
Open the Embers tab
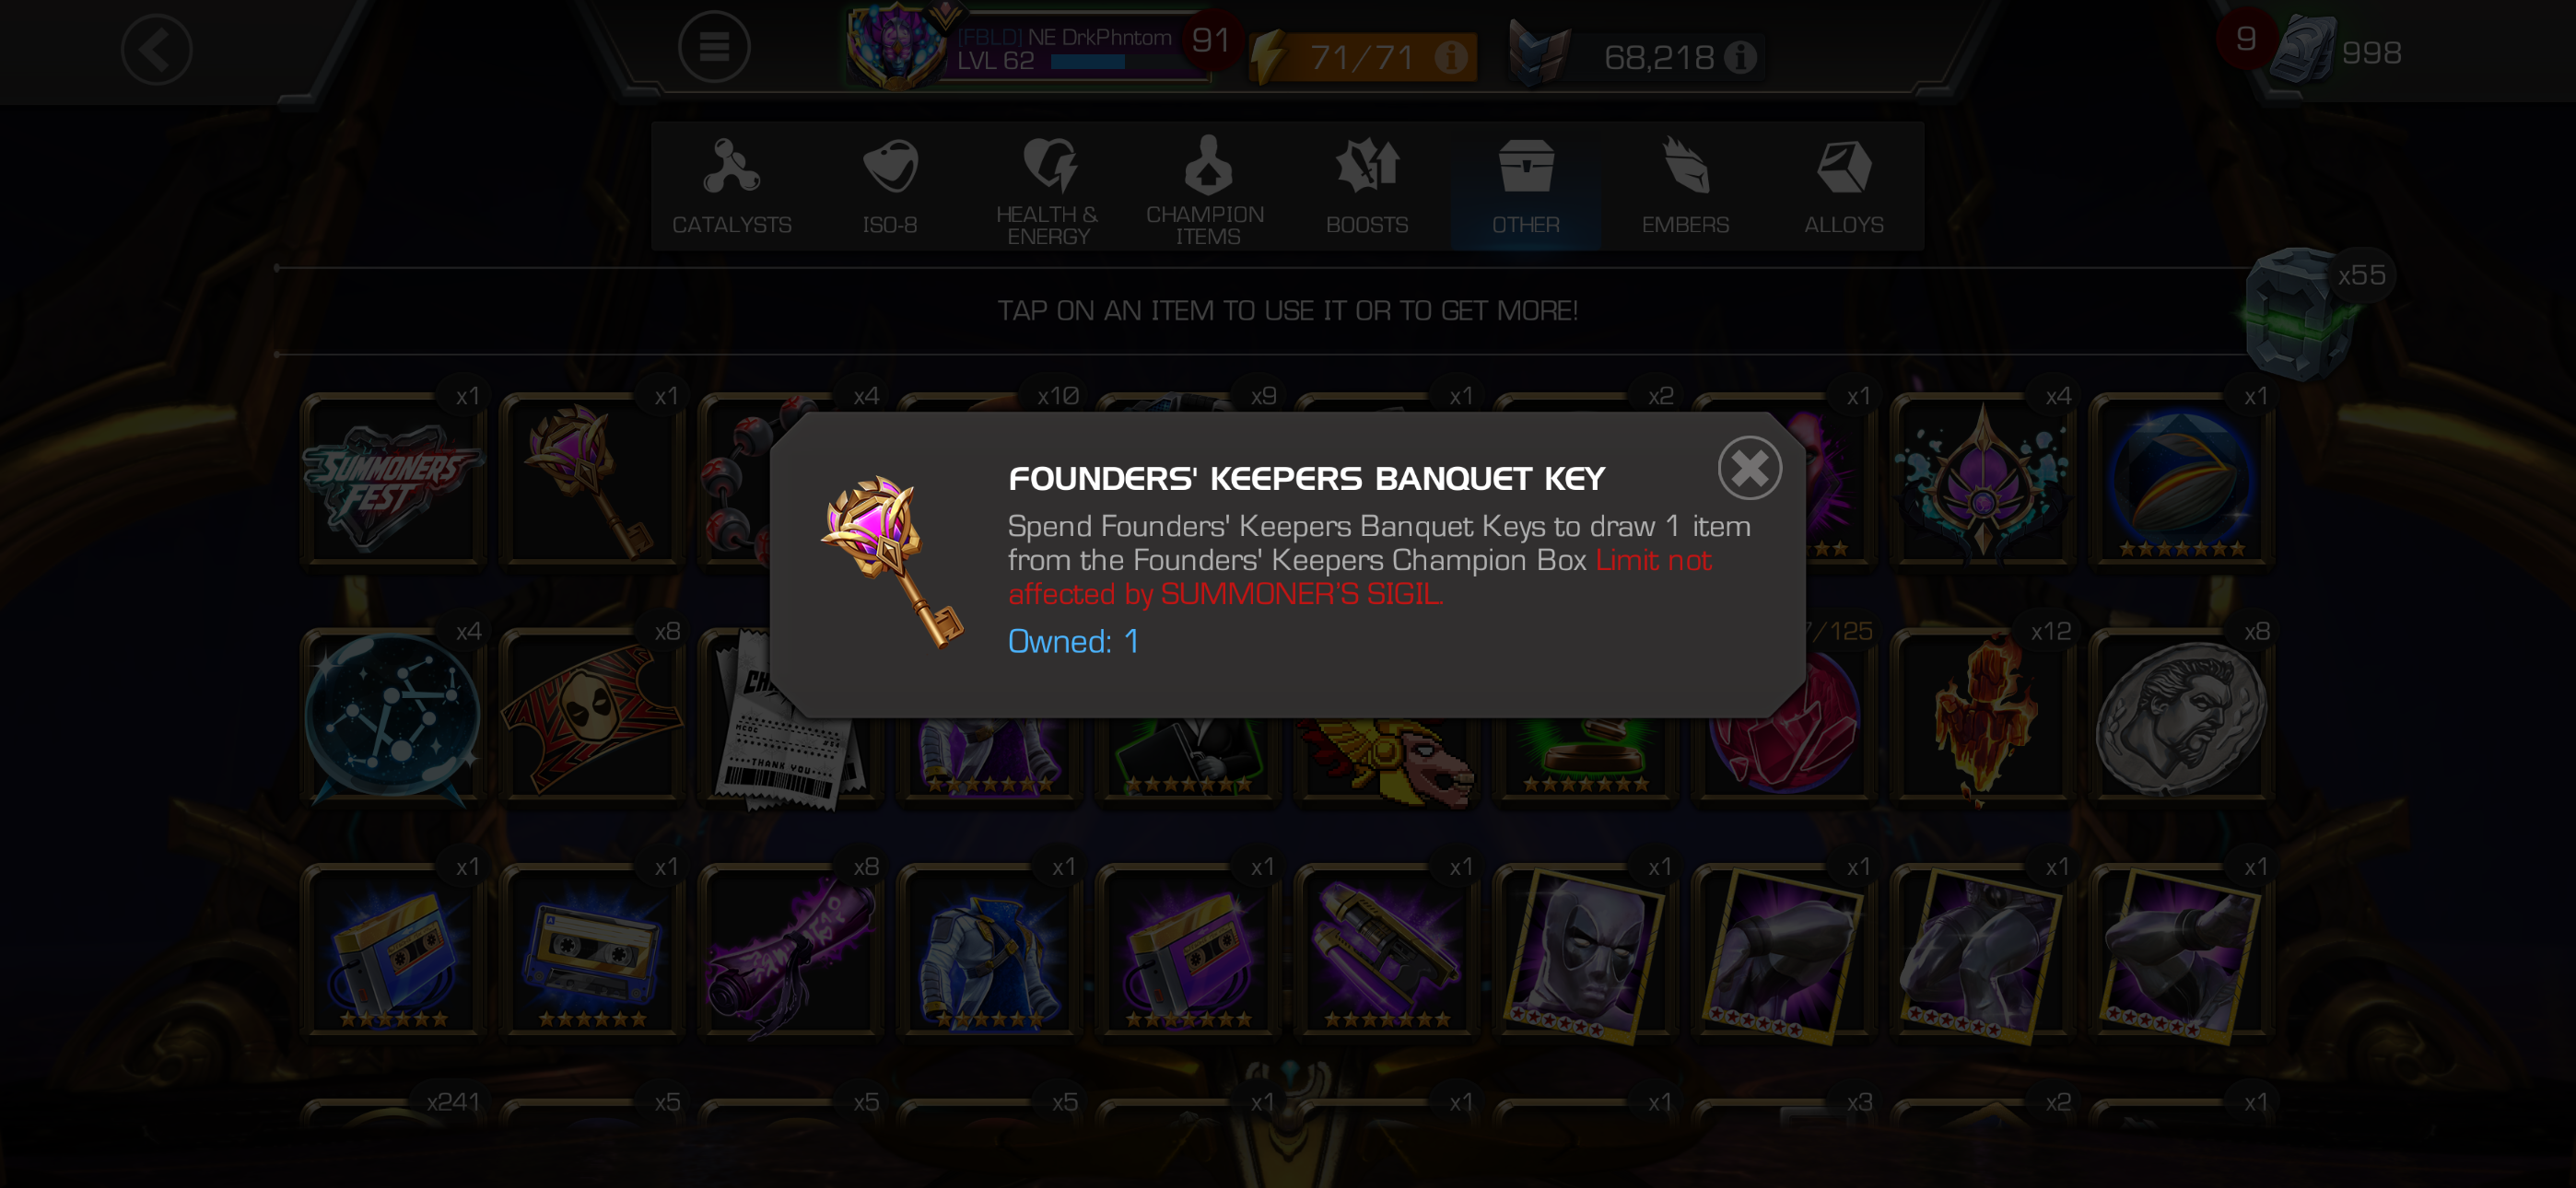coord(1685,186)
